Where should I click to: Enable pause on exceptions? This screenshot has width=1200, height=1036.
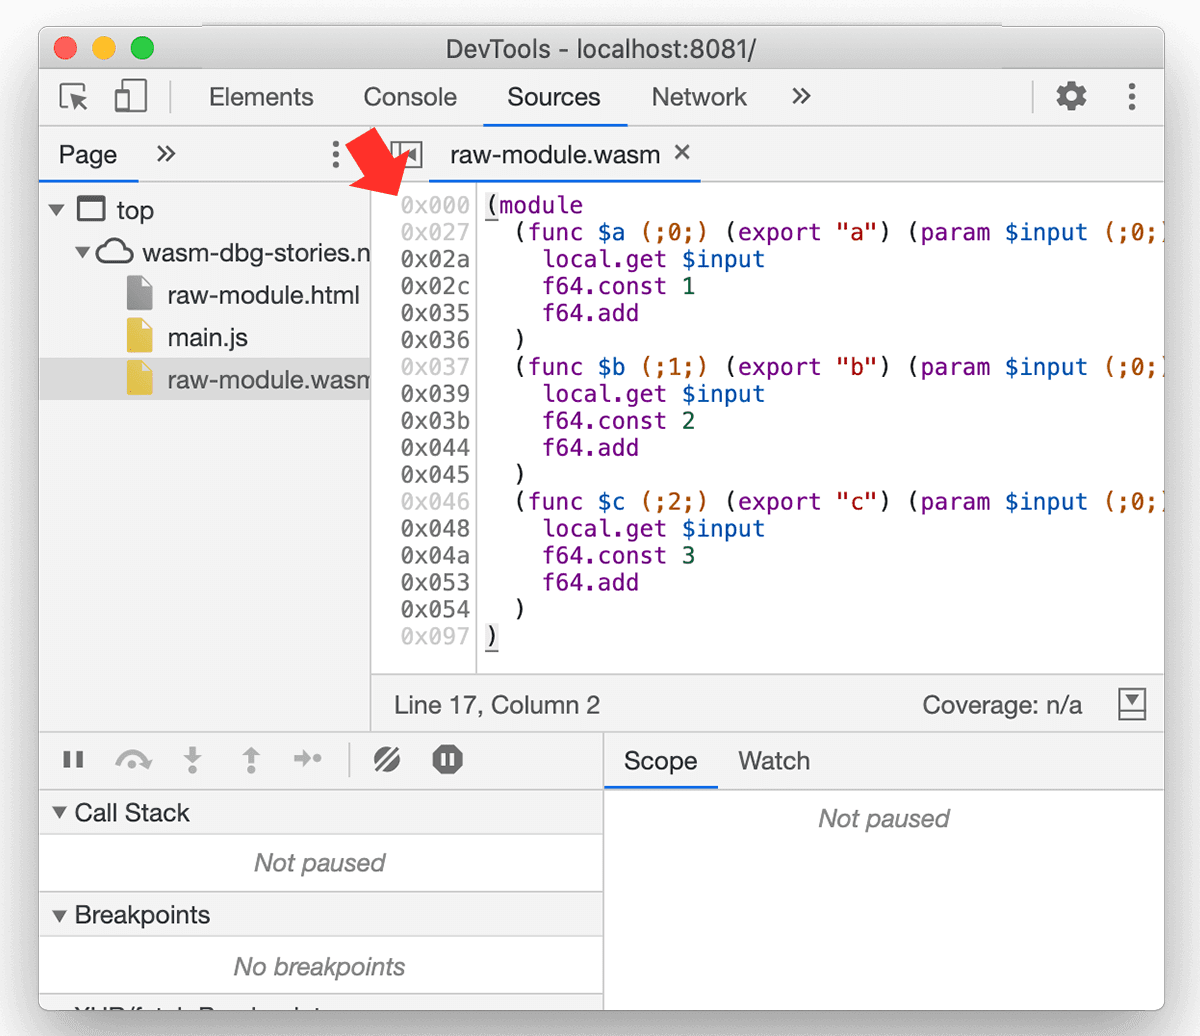[447, 759]
